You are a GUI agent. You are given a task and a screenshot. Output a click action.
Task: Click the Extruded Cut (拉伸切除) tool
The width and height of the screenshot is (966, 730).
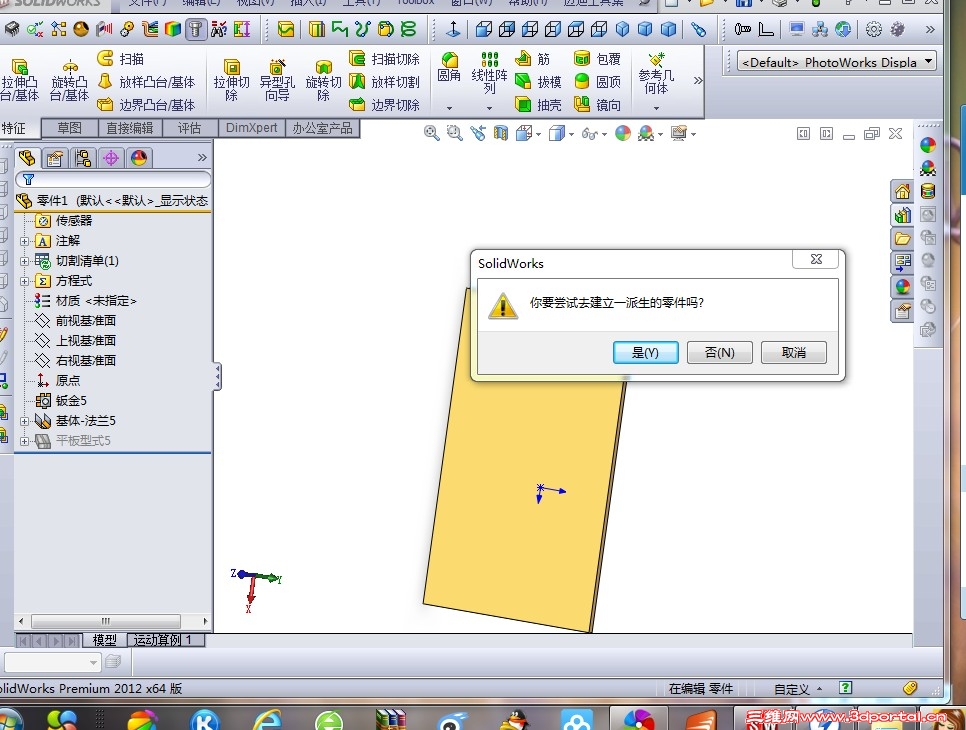point(232,80)
